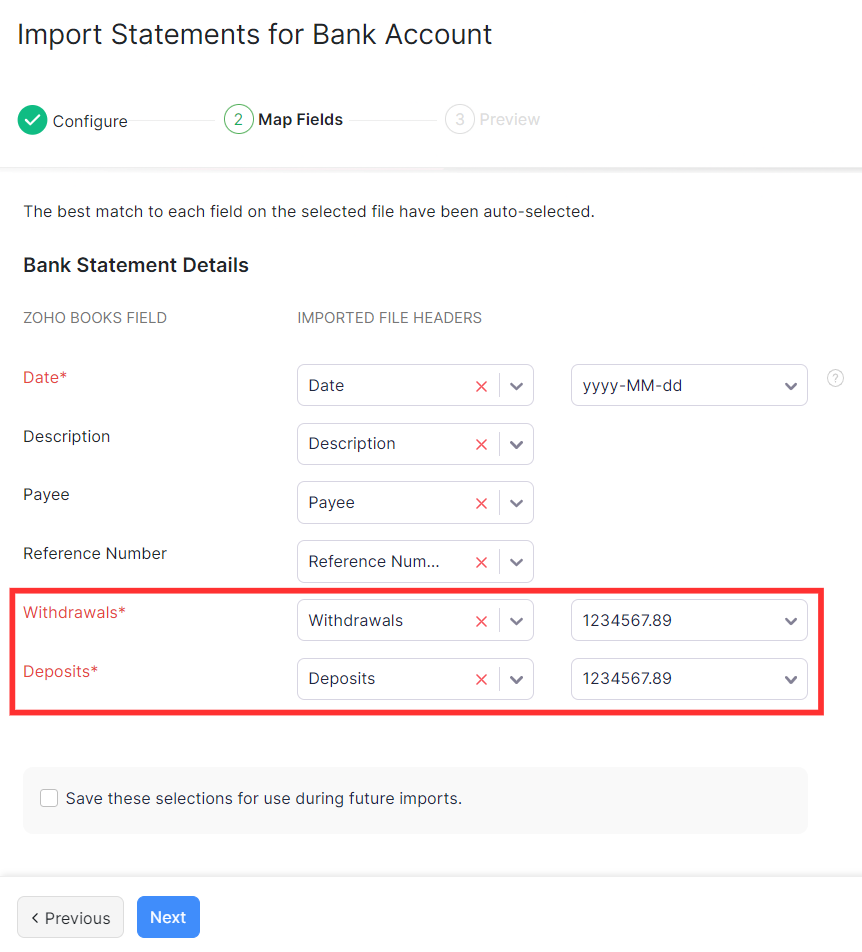
Task: Click the green Configure step checkmark
Action: pos(31,119)
